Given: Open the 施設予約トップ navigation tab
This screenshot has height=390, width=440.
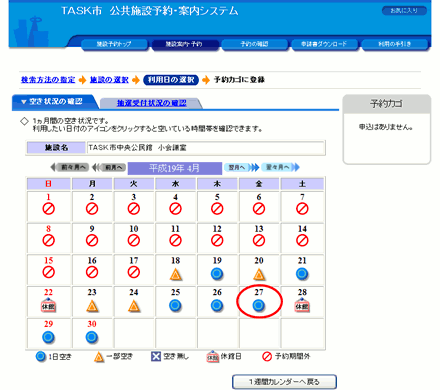Looking at the screenshot, I should [114, 44].
